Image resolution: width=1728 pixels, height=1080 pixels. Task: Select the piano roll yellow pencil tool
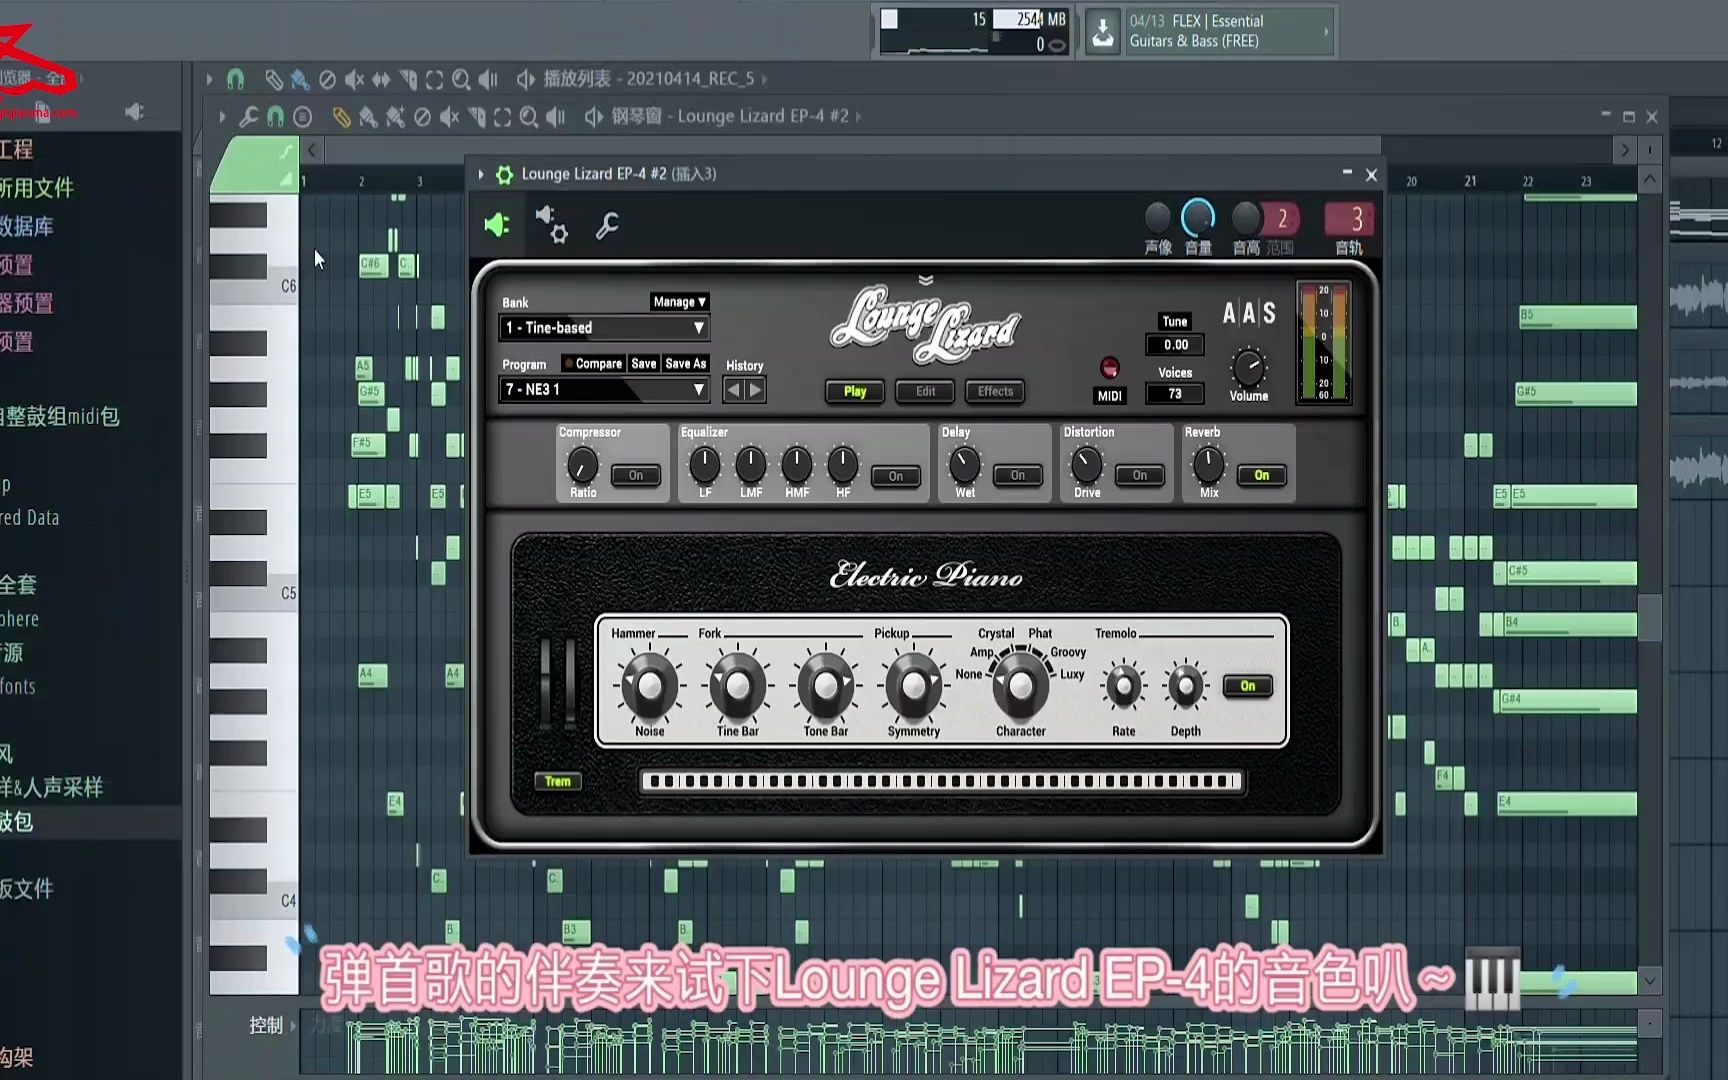click(342, 117)
